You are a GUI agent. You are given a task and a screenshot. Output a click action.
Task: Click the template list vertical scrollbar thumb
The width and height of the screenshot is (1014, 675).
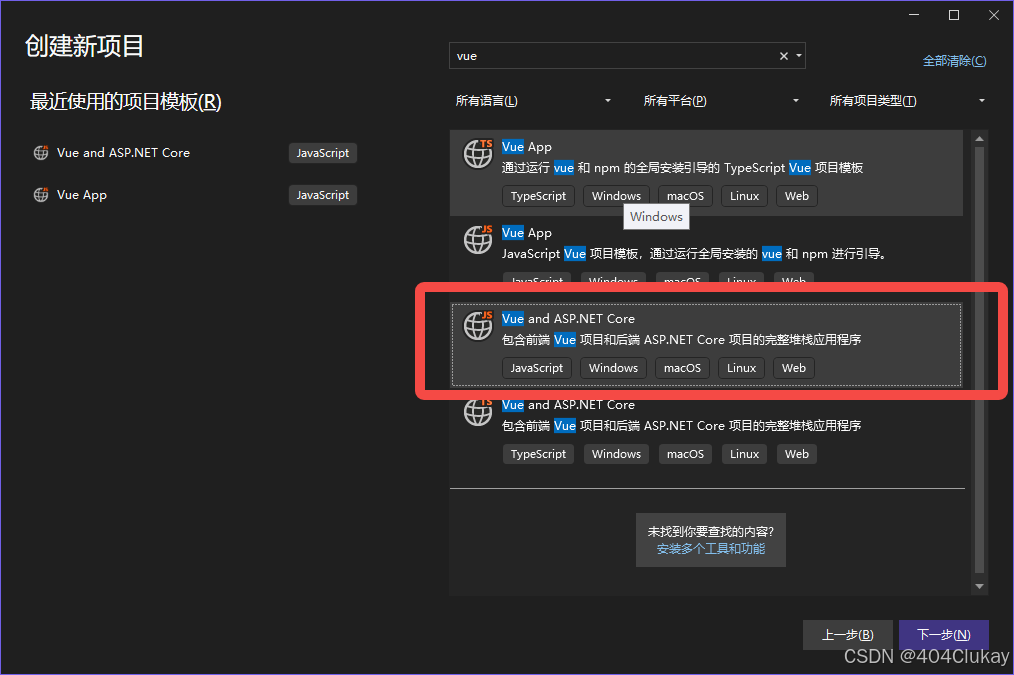[x=979, y=360]
